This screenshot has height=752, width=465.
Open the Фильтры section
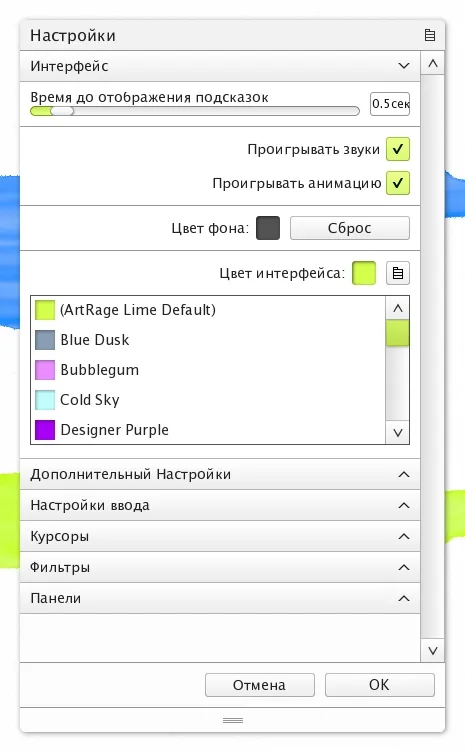[220, 567]
